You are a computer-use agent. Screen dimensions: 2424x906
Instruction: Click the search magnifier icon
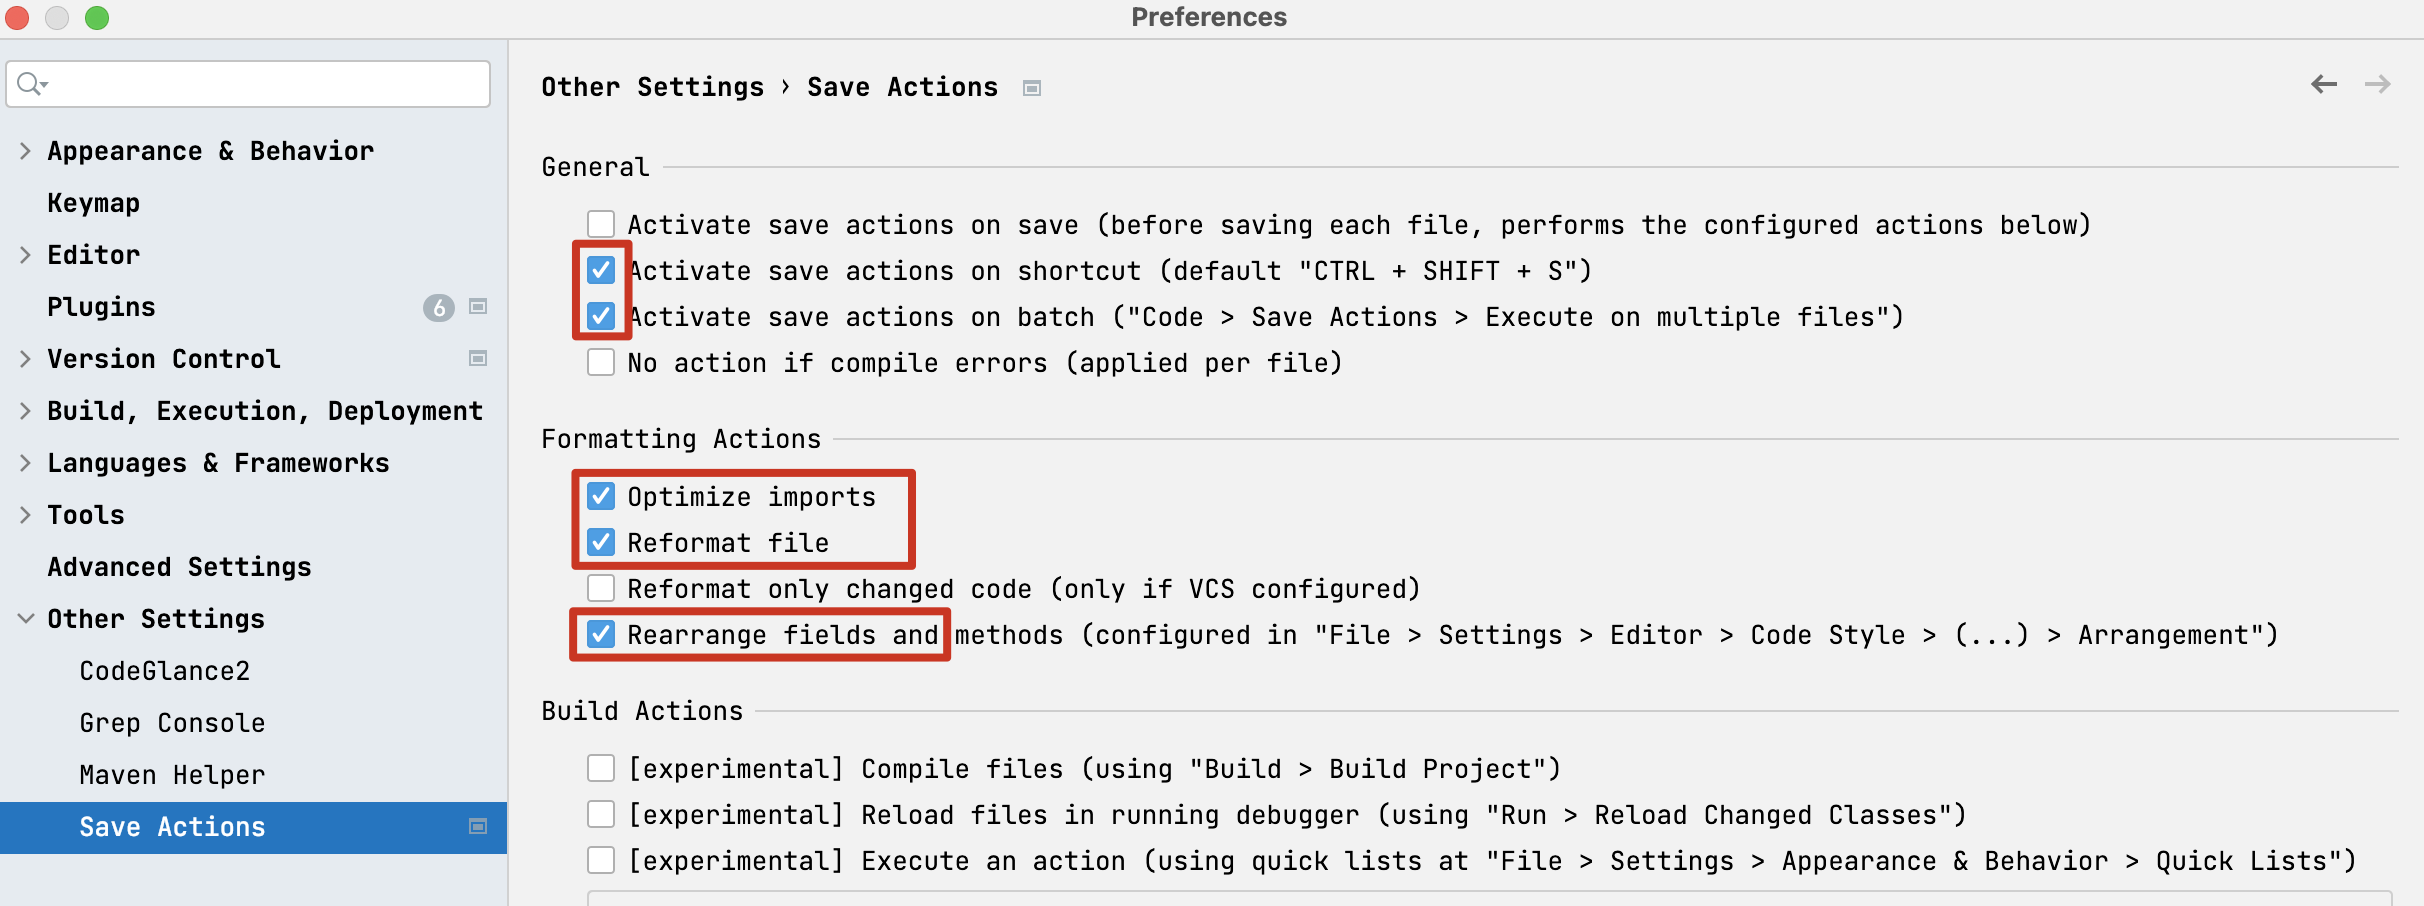[31, 84]
